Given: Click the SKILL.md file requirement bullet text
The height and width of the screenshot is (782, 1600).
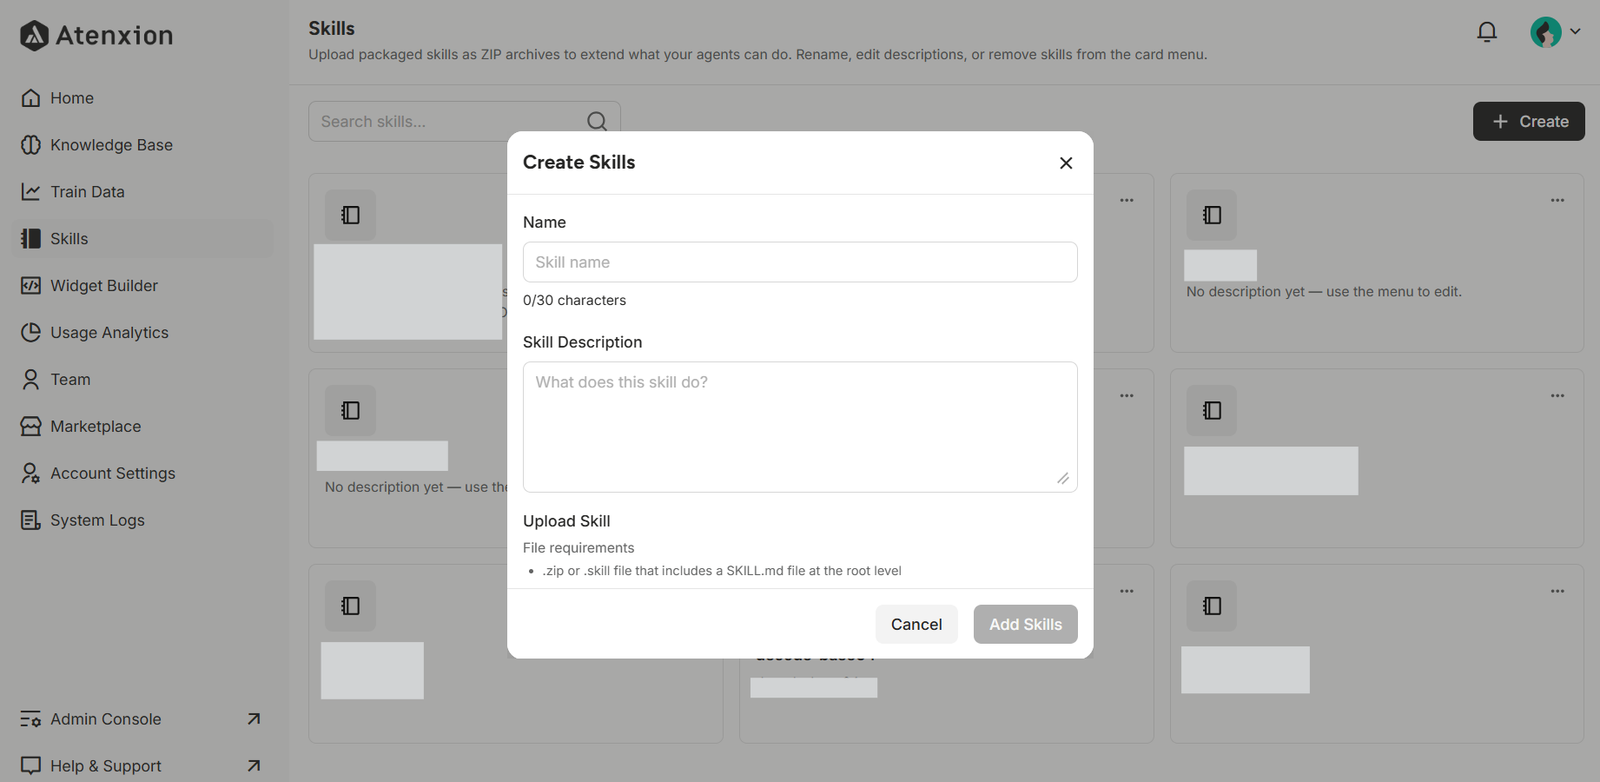Looking at the screenshot, I should pos(722,571).
